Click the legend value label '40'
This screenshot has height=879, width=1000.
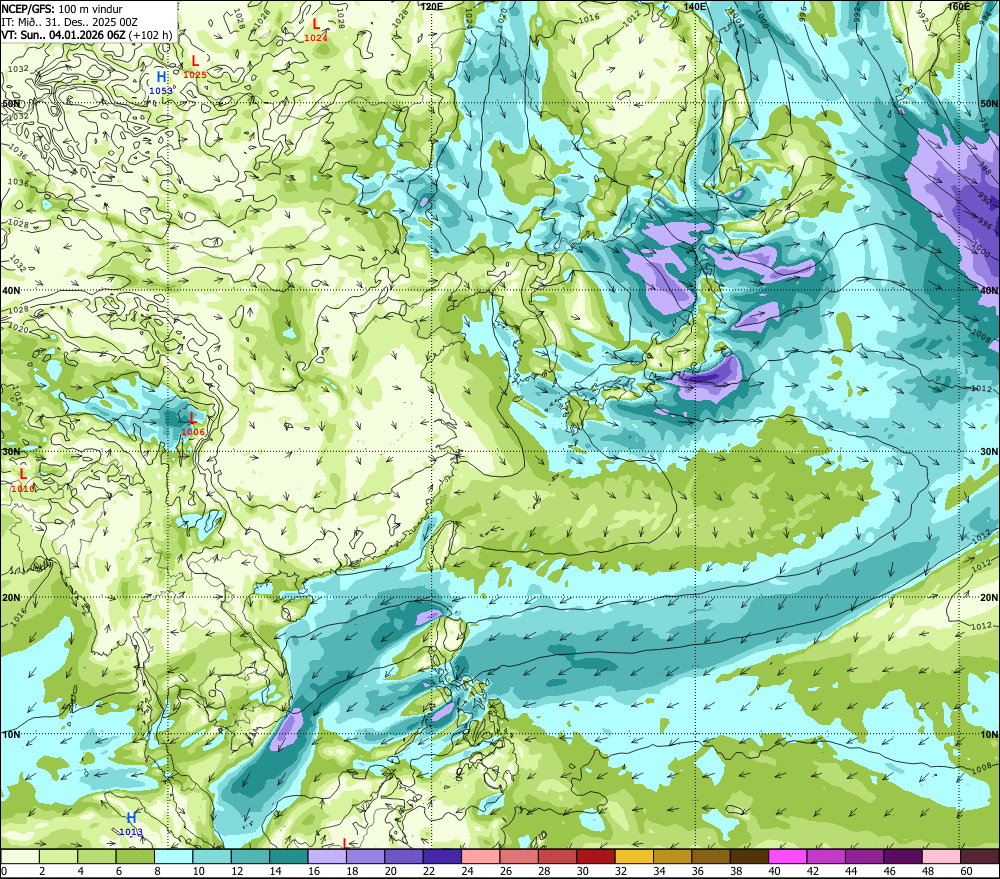click(x=774, y=871)
